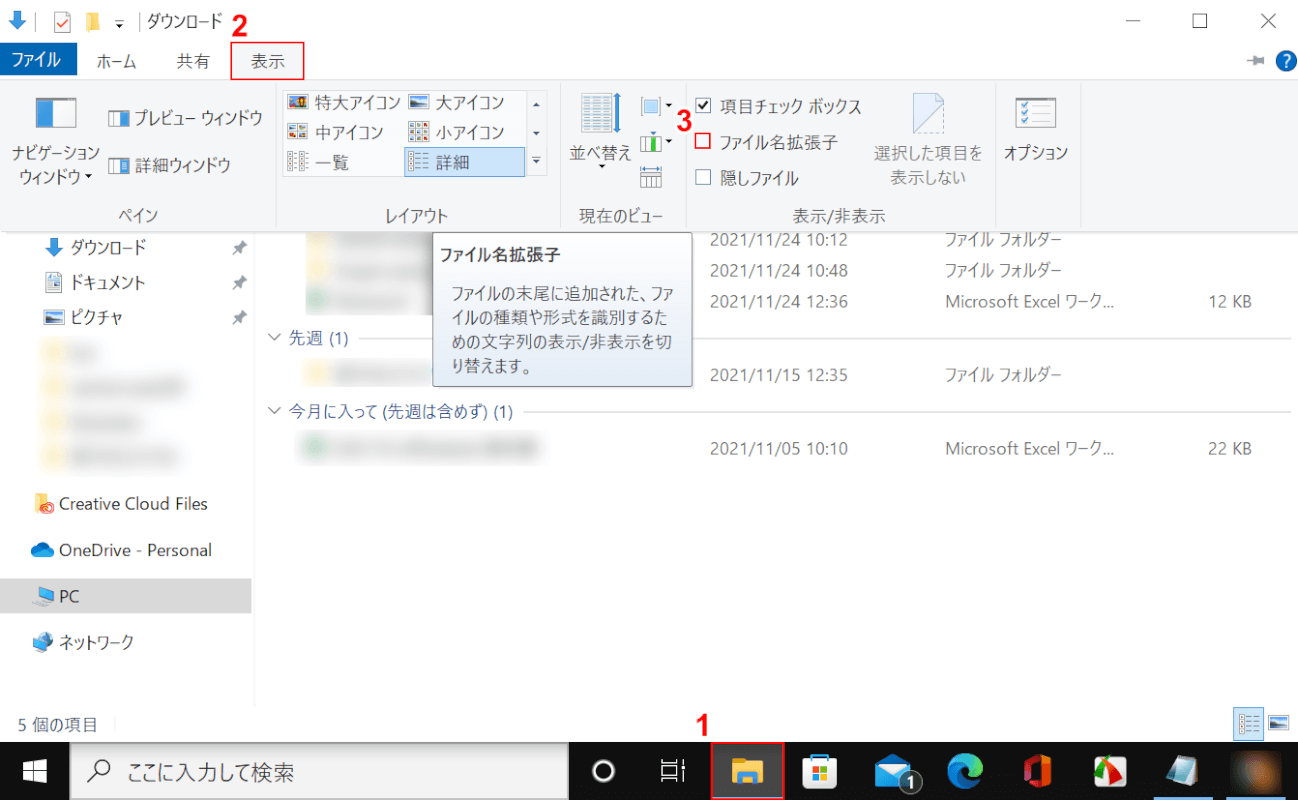Open Microsoft Store from taskbar
The height and width of the screenshot is (800, 1298).
[x=820, y=771]
